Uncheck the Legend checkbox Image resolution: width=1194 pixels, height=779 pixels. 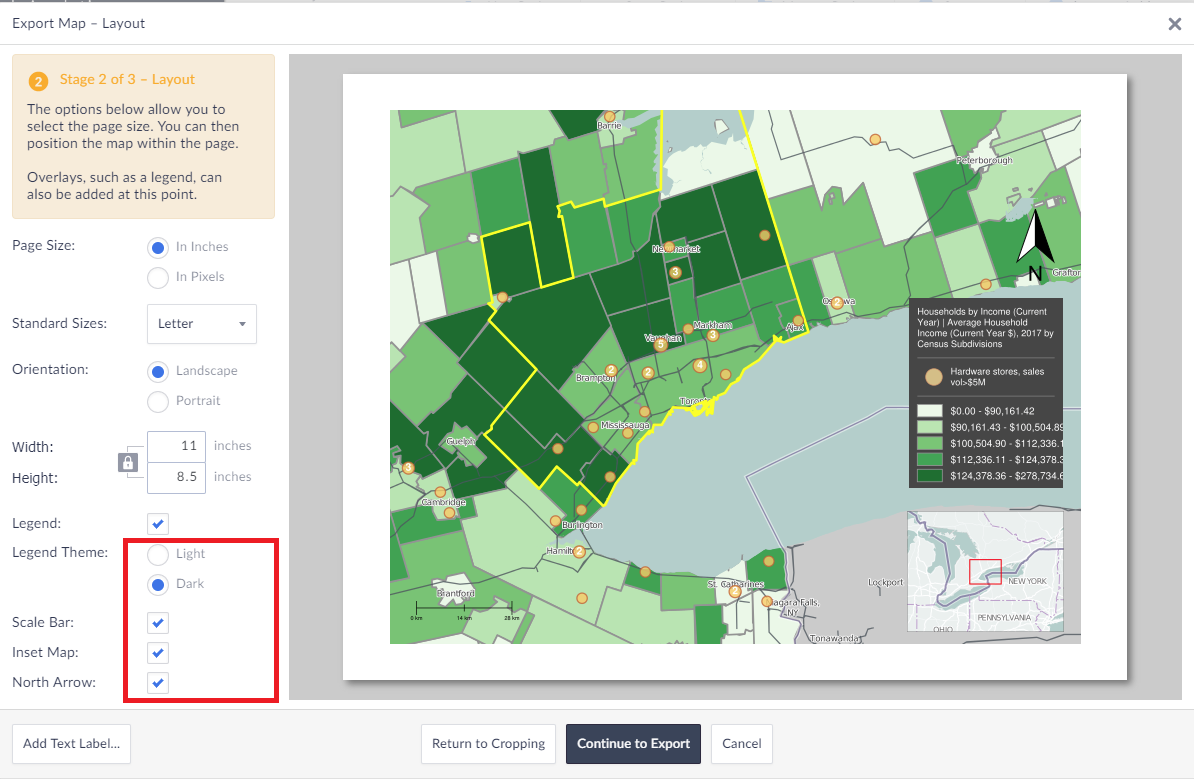(x=158, y=524)
